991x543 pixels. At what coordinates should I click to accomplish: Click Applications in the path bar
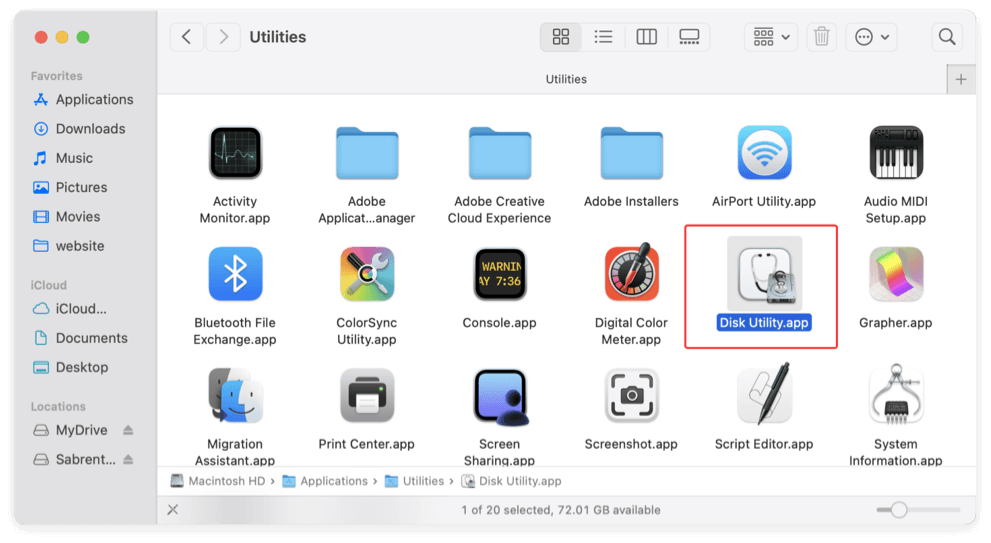(x=325, y=481)
